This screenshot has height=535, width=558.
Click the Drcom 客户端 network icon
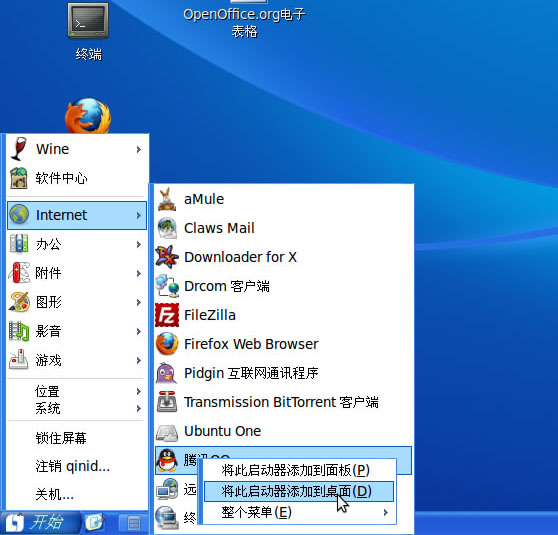167,286
